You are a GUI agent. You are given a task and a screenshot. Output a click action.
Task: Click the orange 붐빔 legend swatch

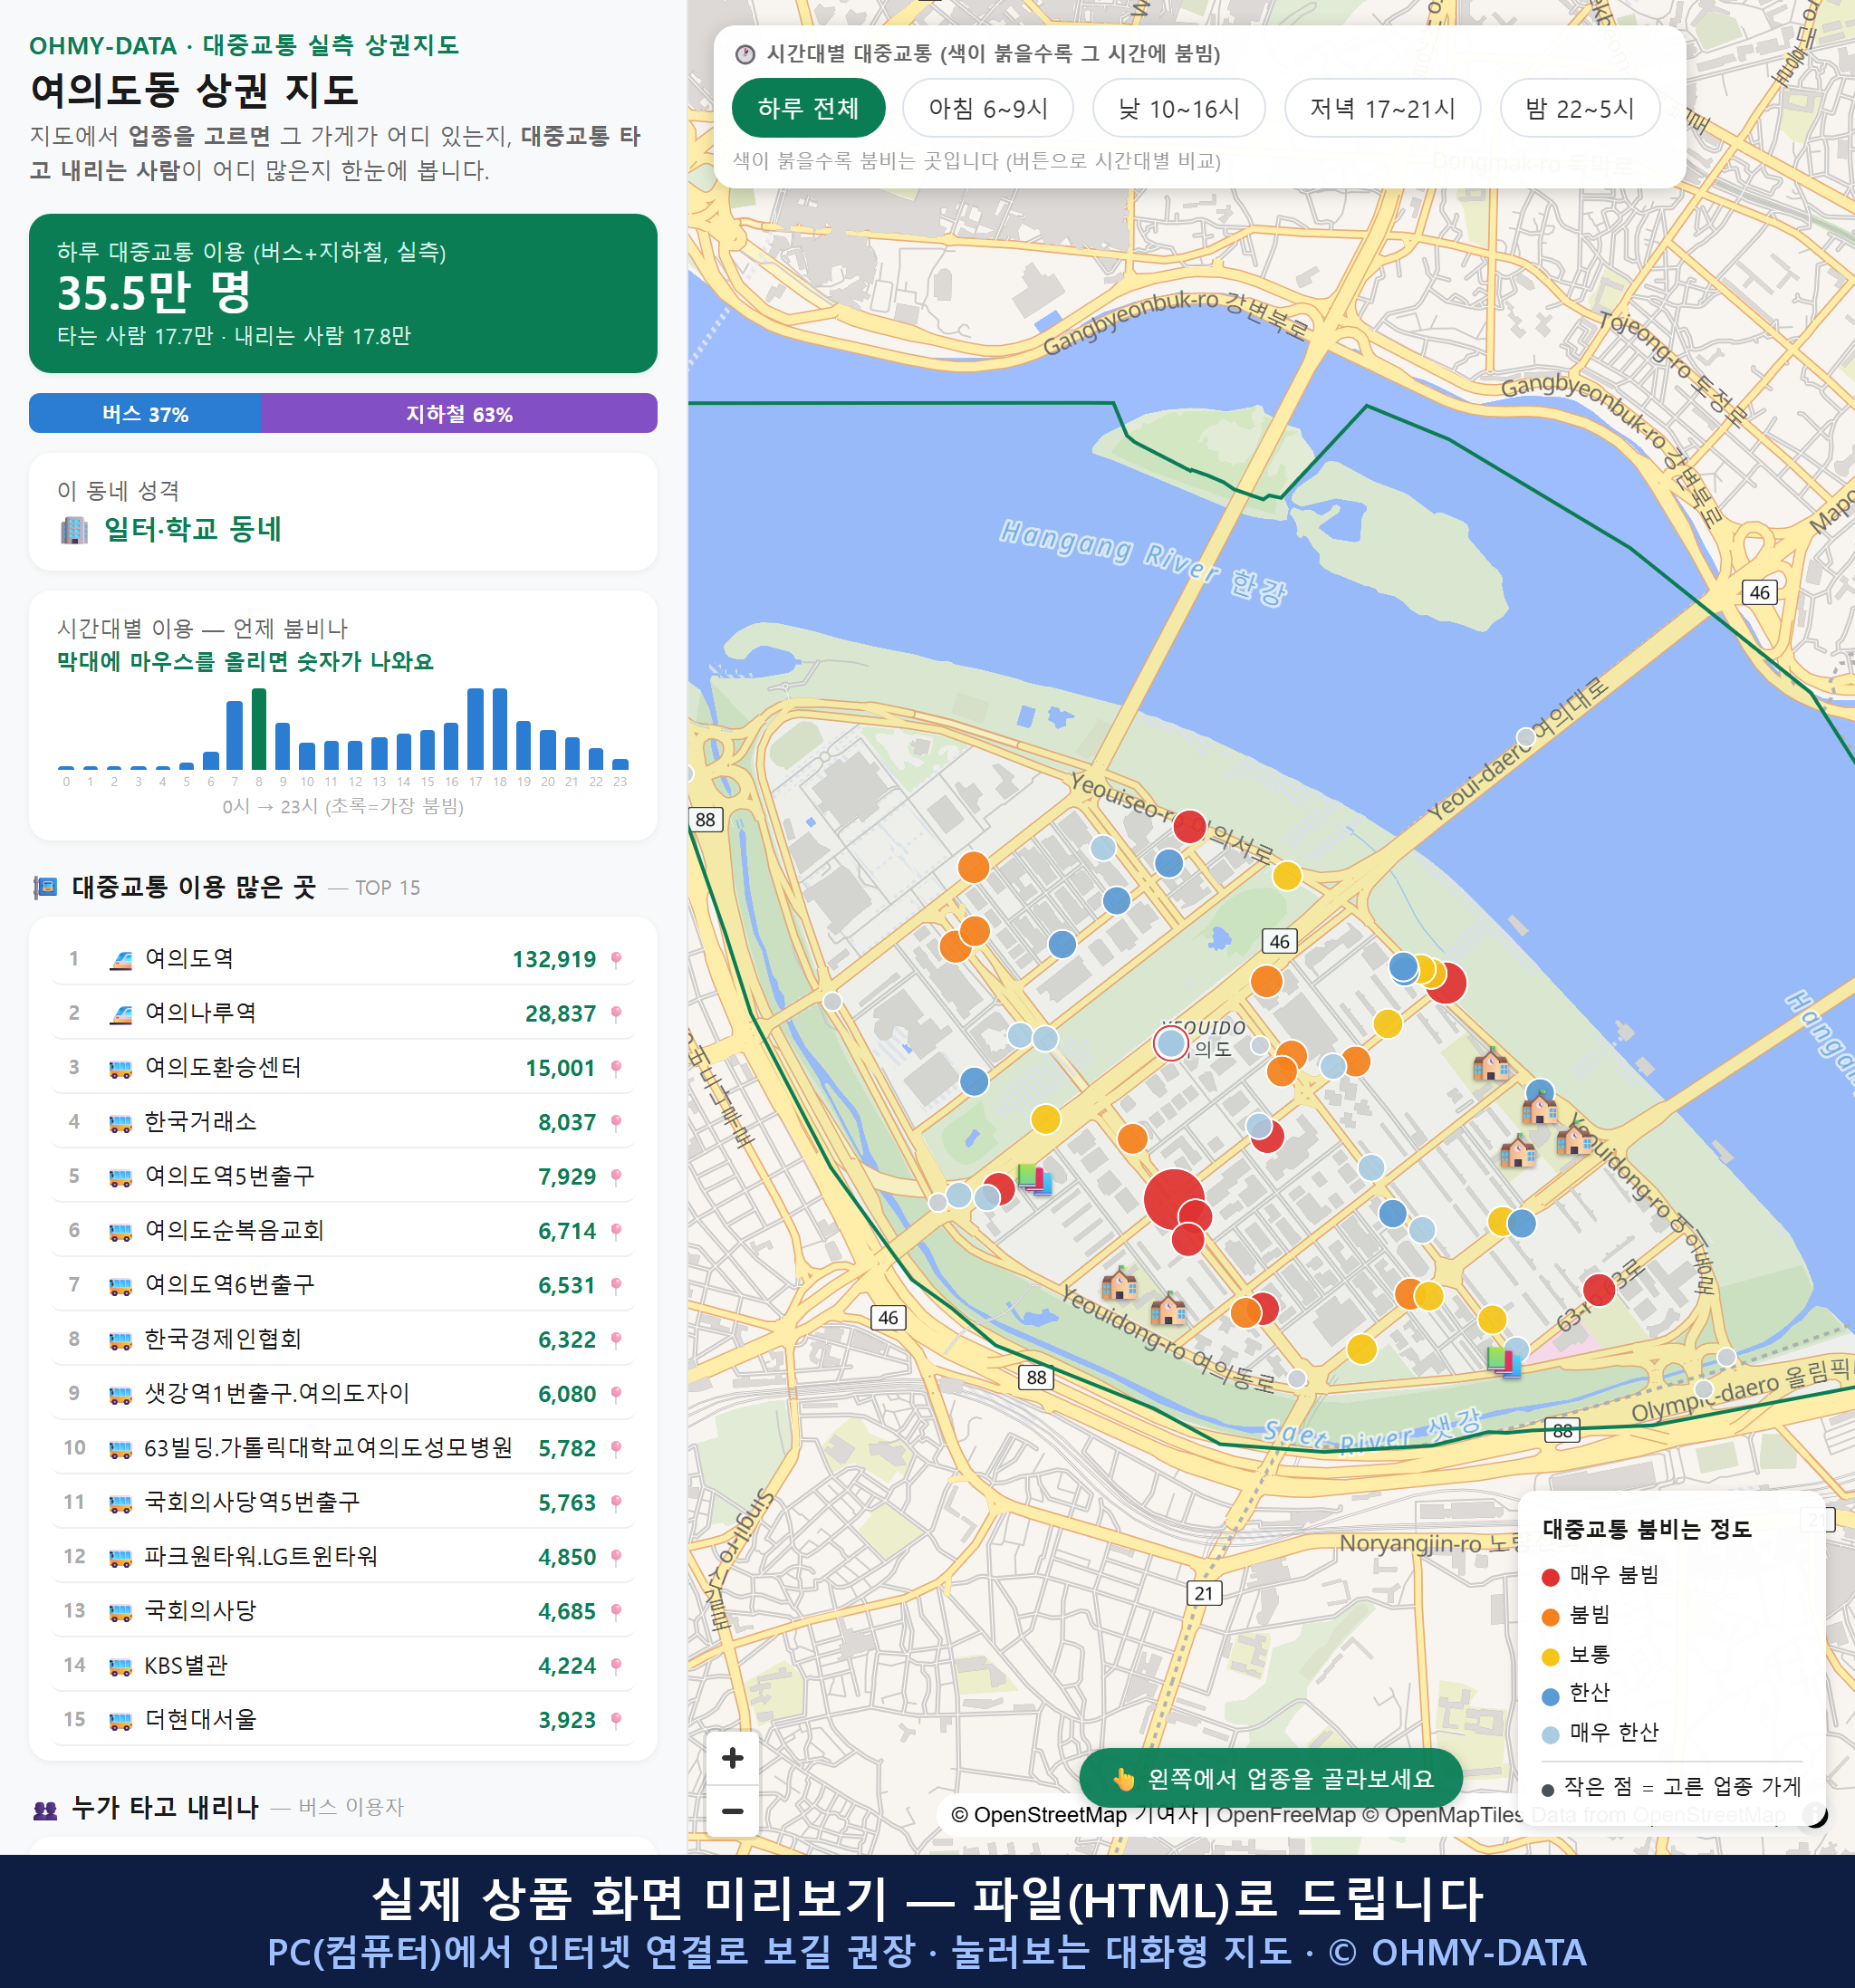click(1551, 1617)
